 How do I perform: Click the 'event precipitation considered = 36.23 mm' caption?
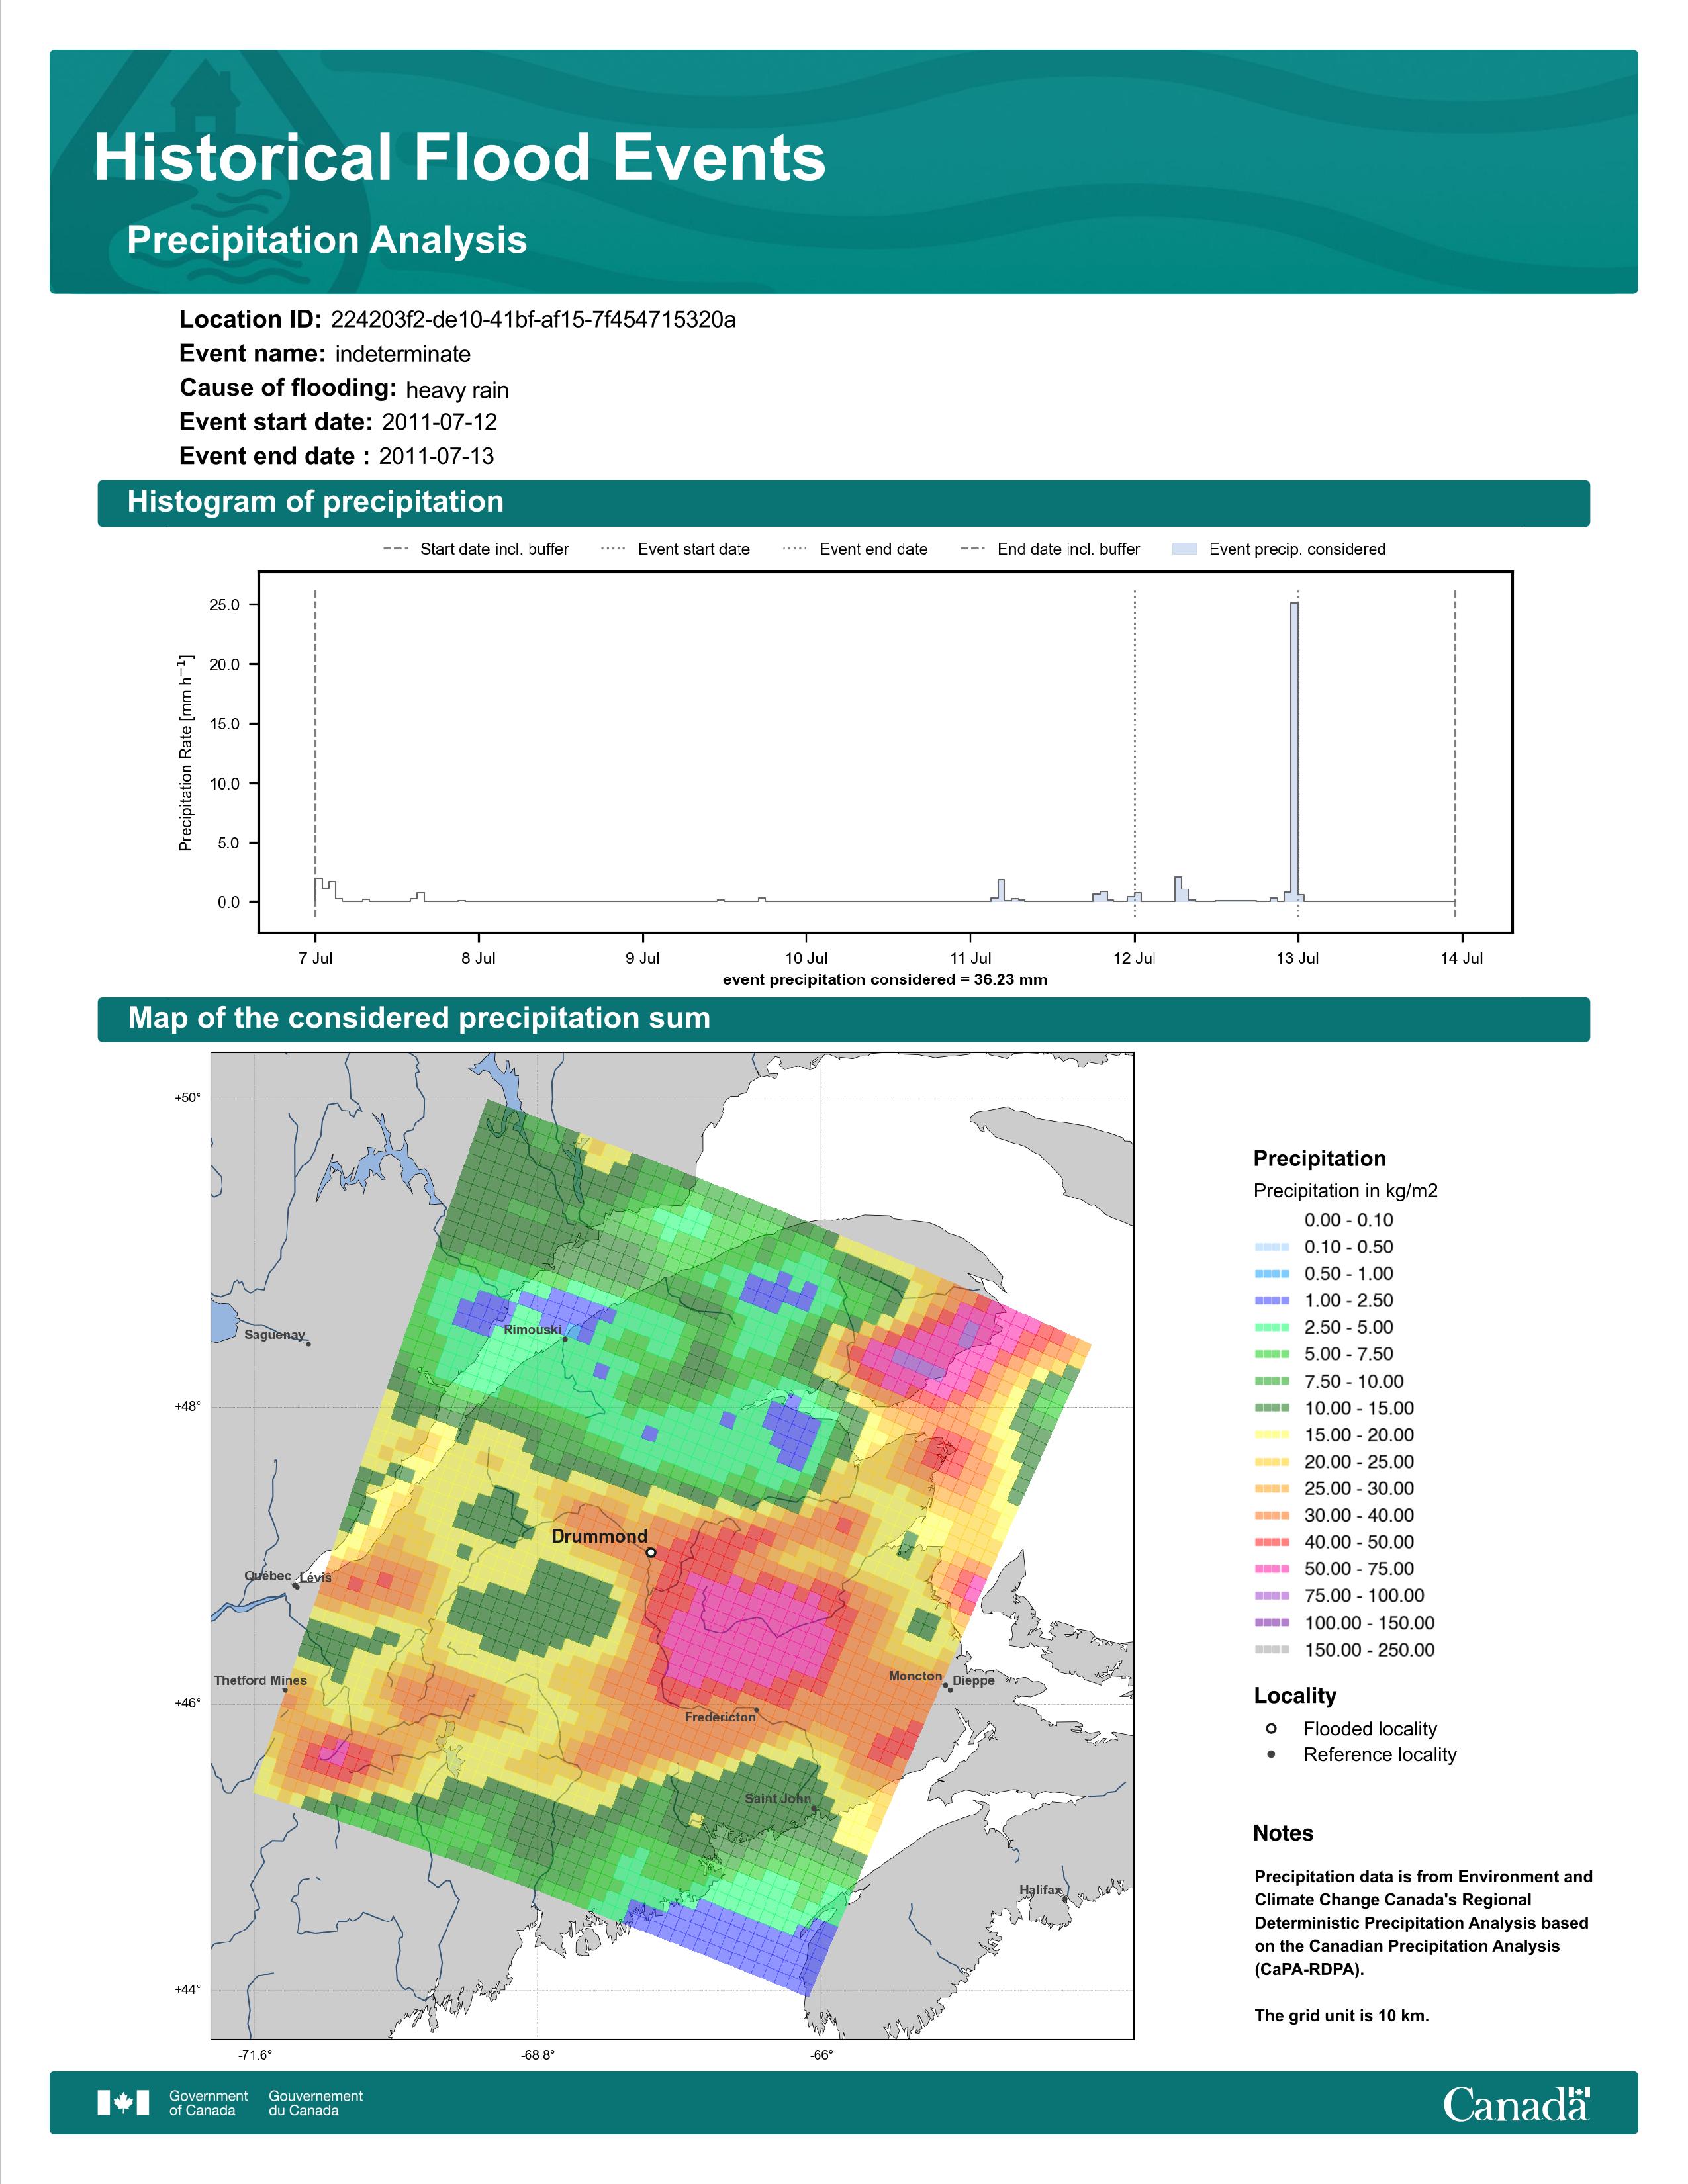tap(885, 980)
